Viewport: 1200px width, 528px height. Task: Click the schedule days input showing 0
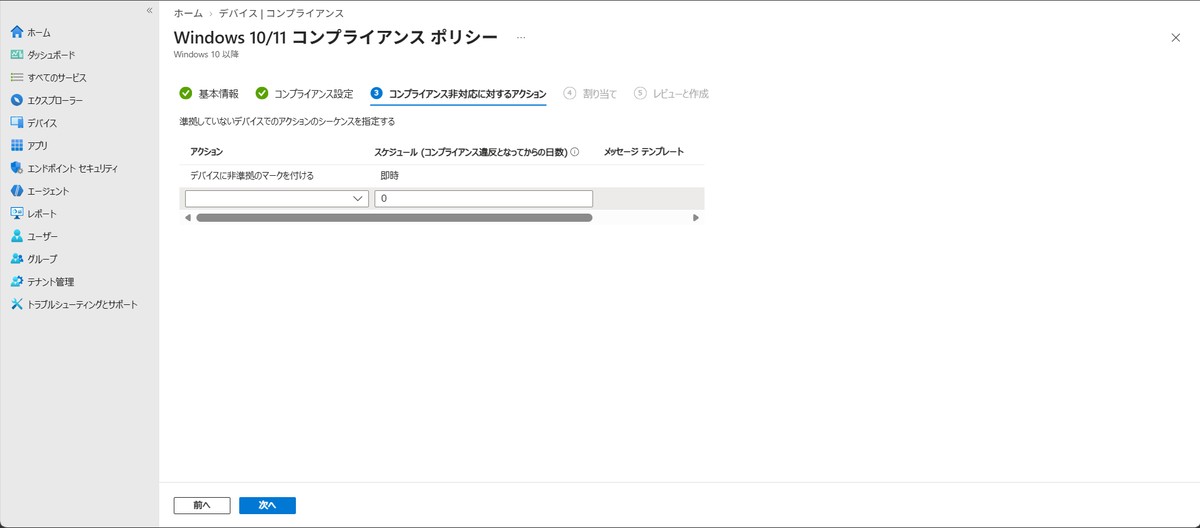pos(484,199)
